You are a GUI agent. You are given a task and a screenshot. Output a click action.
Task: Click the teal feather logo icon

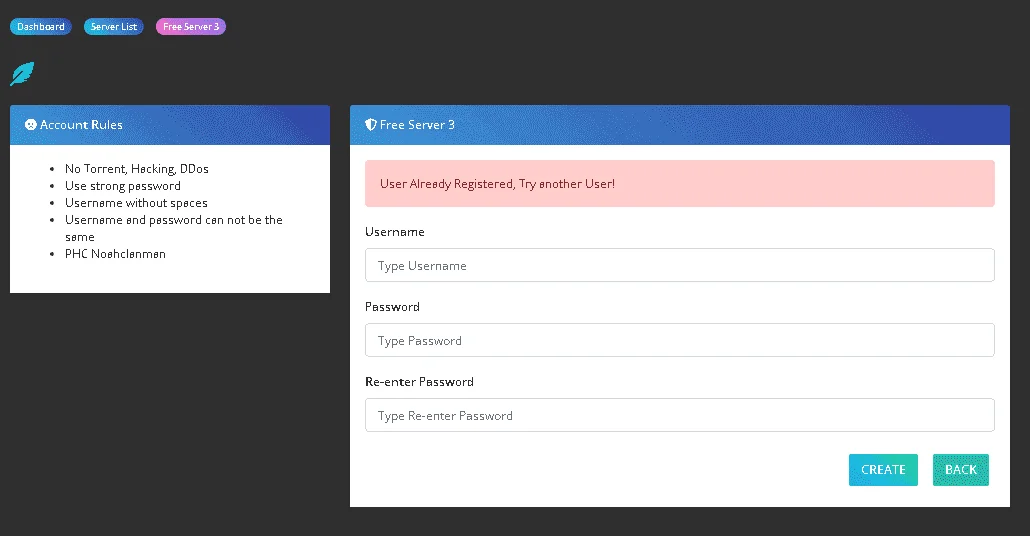tap(22, 74)
